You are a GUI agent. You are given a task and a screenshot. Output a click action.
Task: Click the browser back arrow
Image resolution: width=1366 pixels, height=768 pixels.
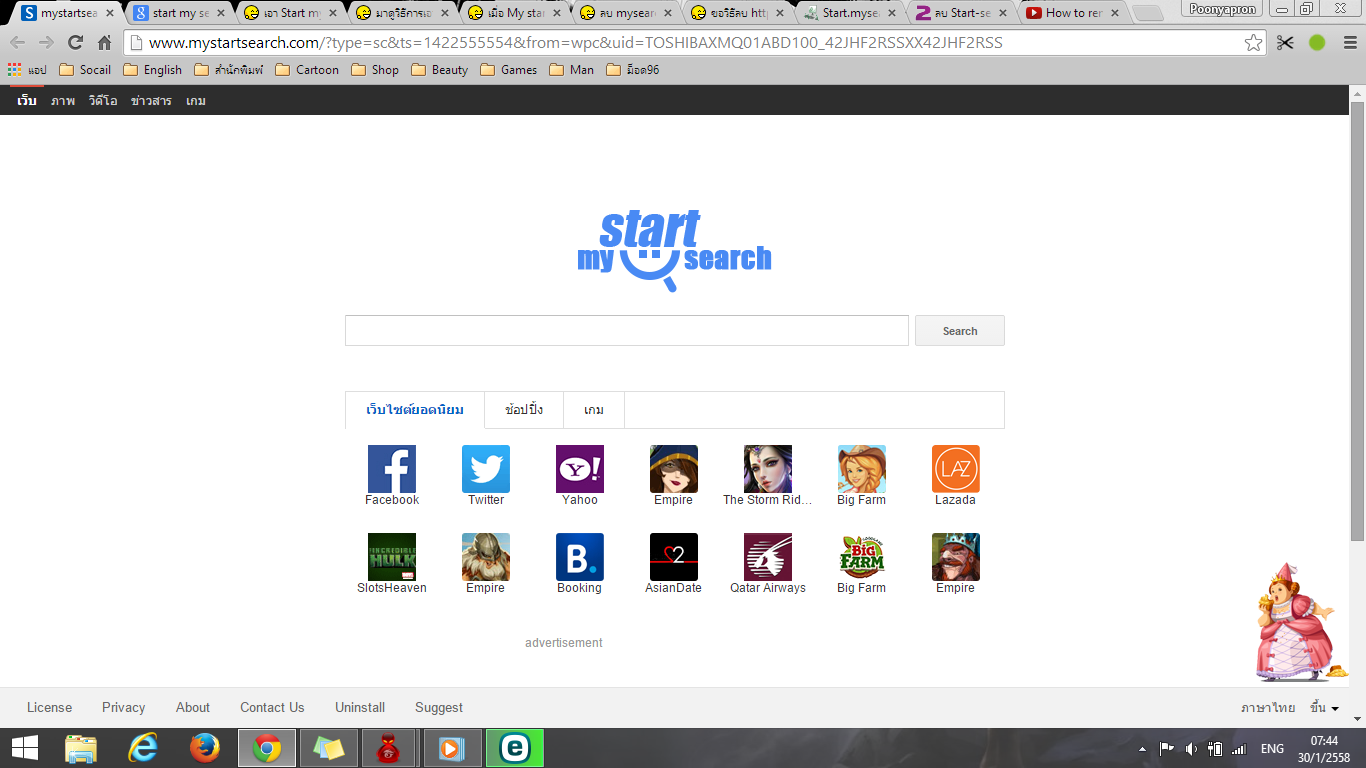[18, 43]
